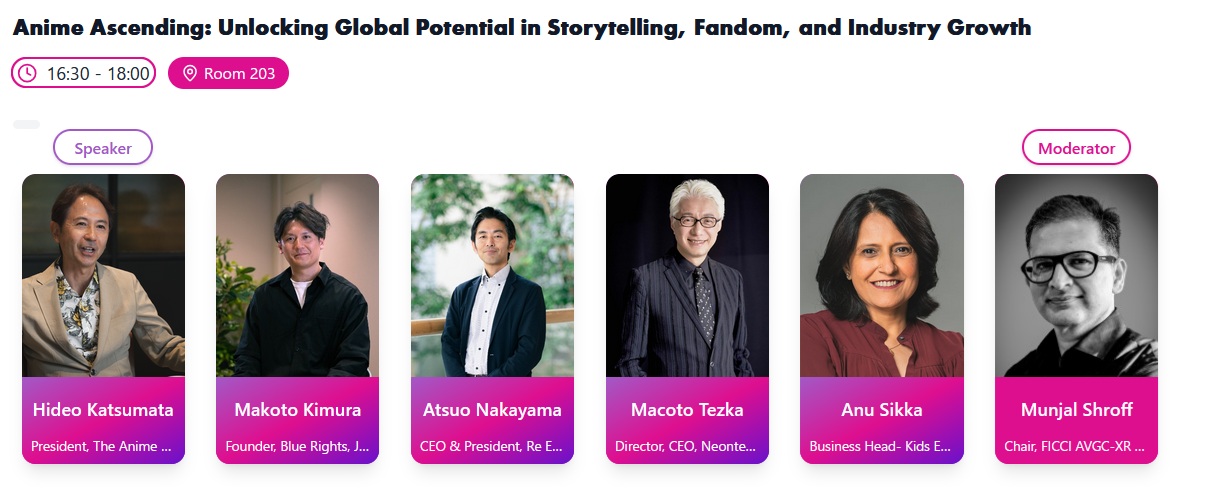Click the clock icon beside 16:30 - 18:00
The height and width of the screenshot is (494, 1216).
(27, 73)
